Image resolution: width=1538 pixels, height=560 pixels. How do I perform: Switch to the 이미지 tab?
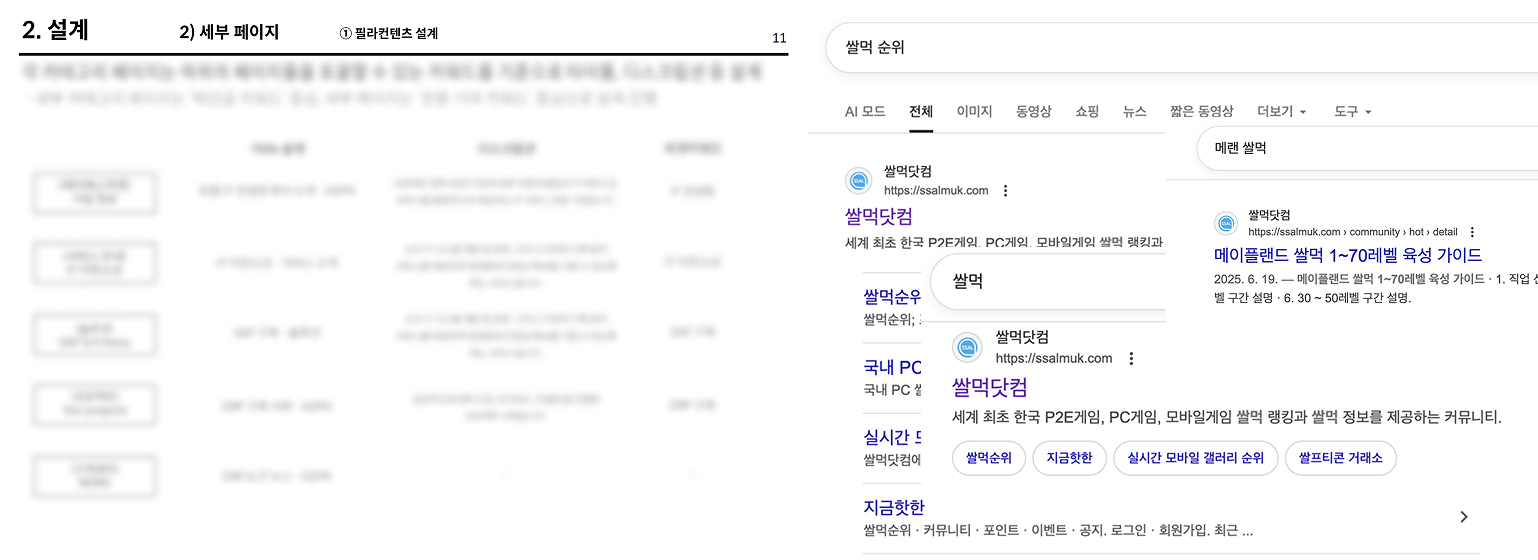pyautogui.click(x=975, y=111)
